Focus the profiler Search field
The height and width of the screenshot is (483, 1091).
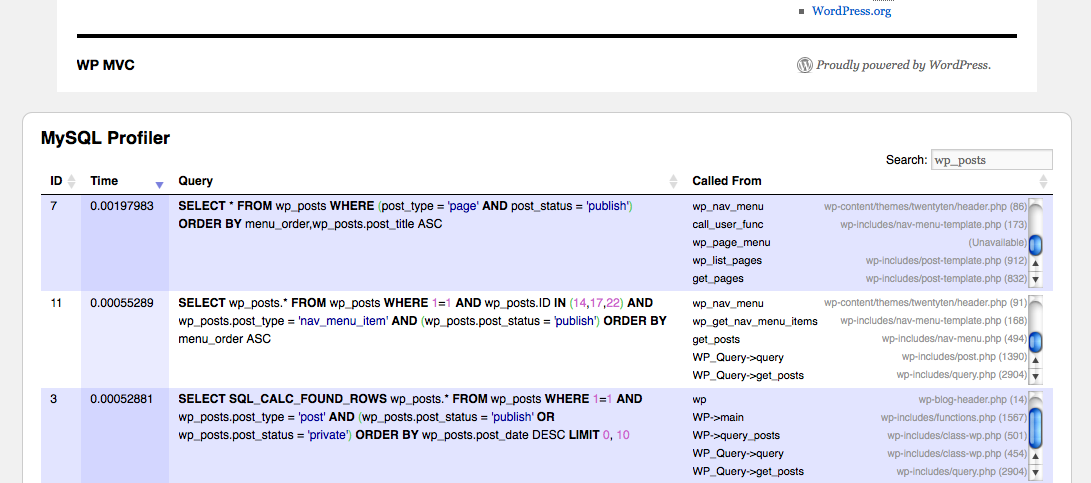tap(992, 159)
